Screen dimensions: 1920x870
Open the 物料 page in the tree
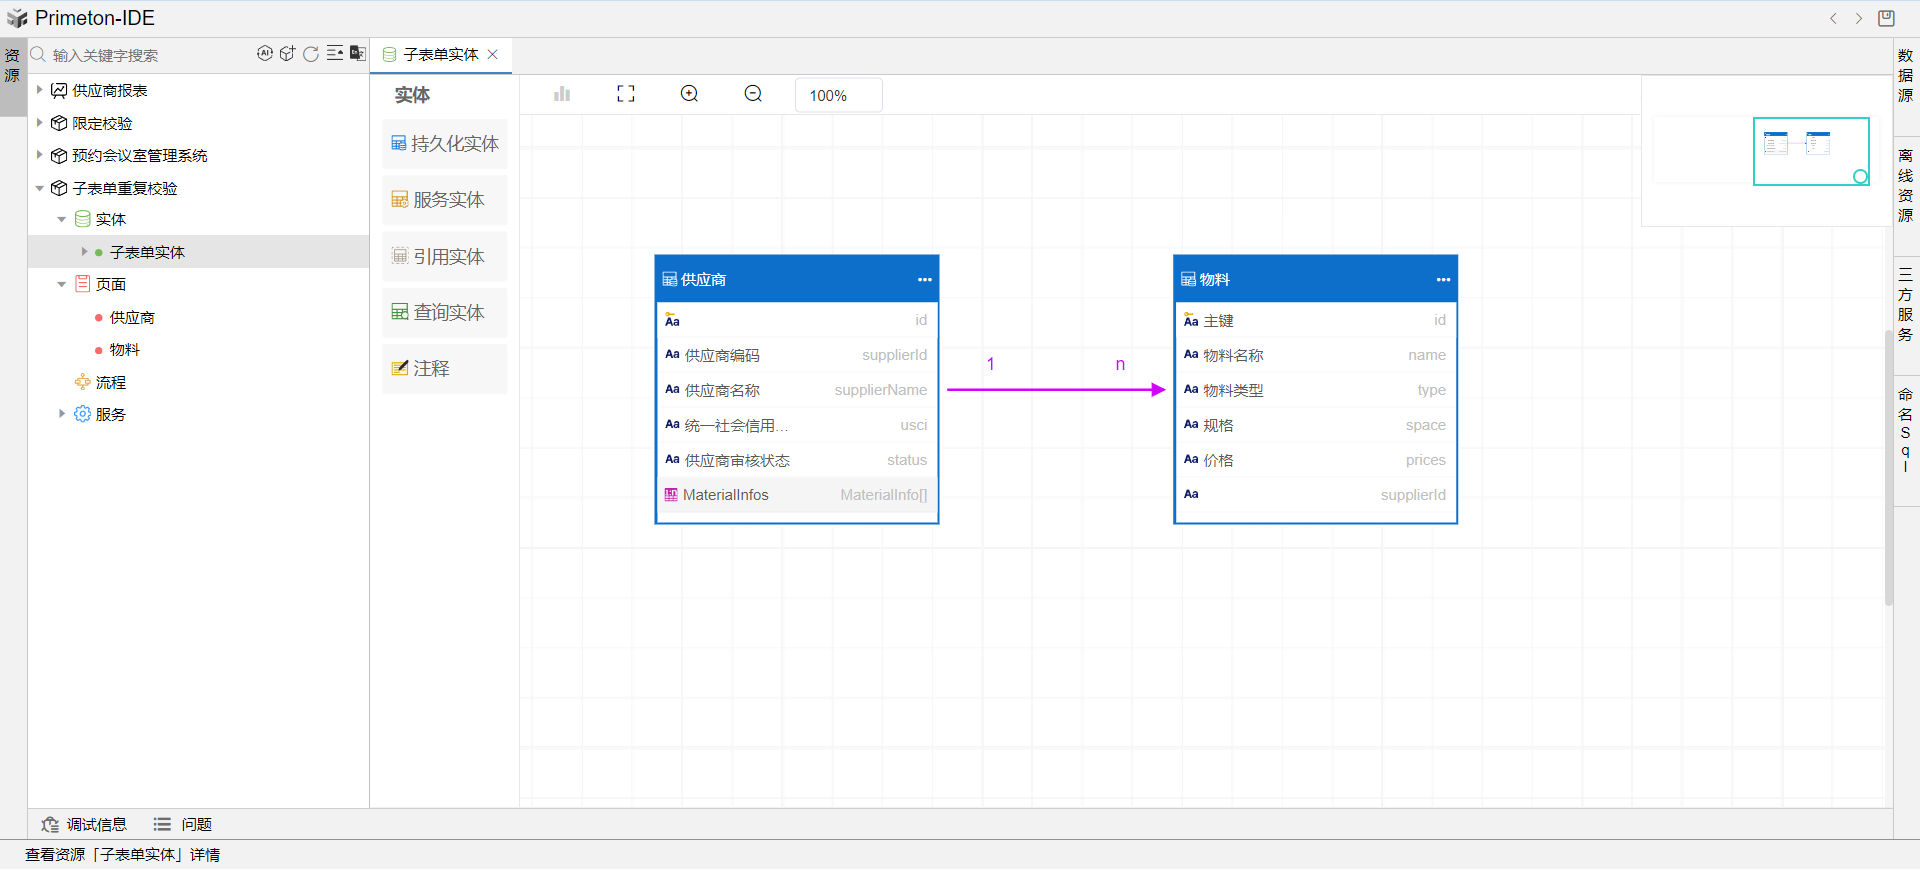pos(125,350)
